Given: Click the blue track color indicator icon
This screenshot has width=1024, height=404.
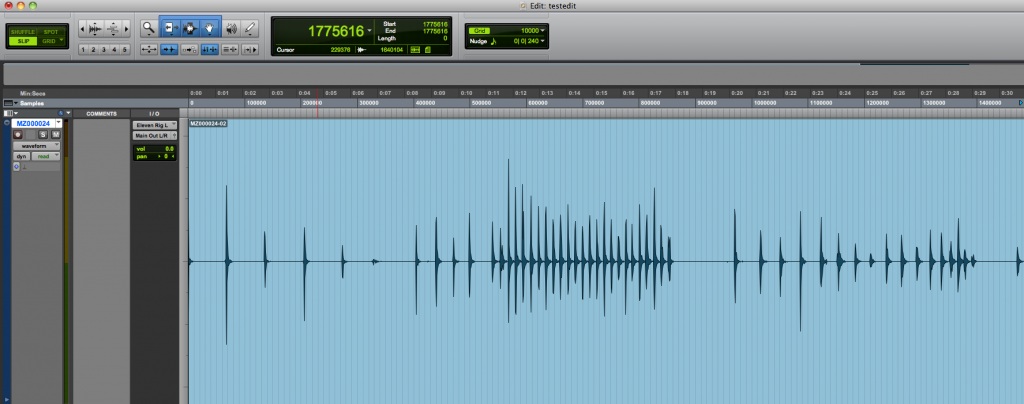Looking at the screenshot, I should click(60, 114).
